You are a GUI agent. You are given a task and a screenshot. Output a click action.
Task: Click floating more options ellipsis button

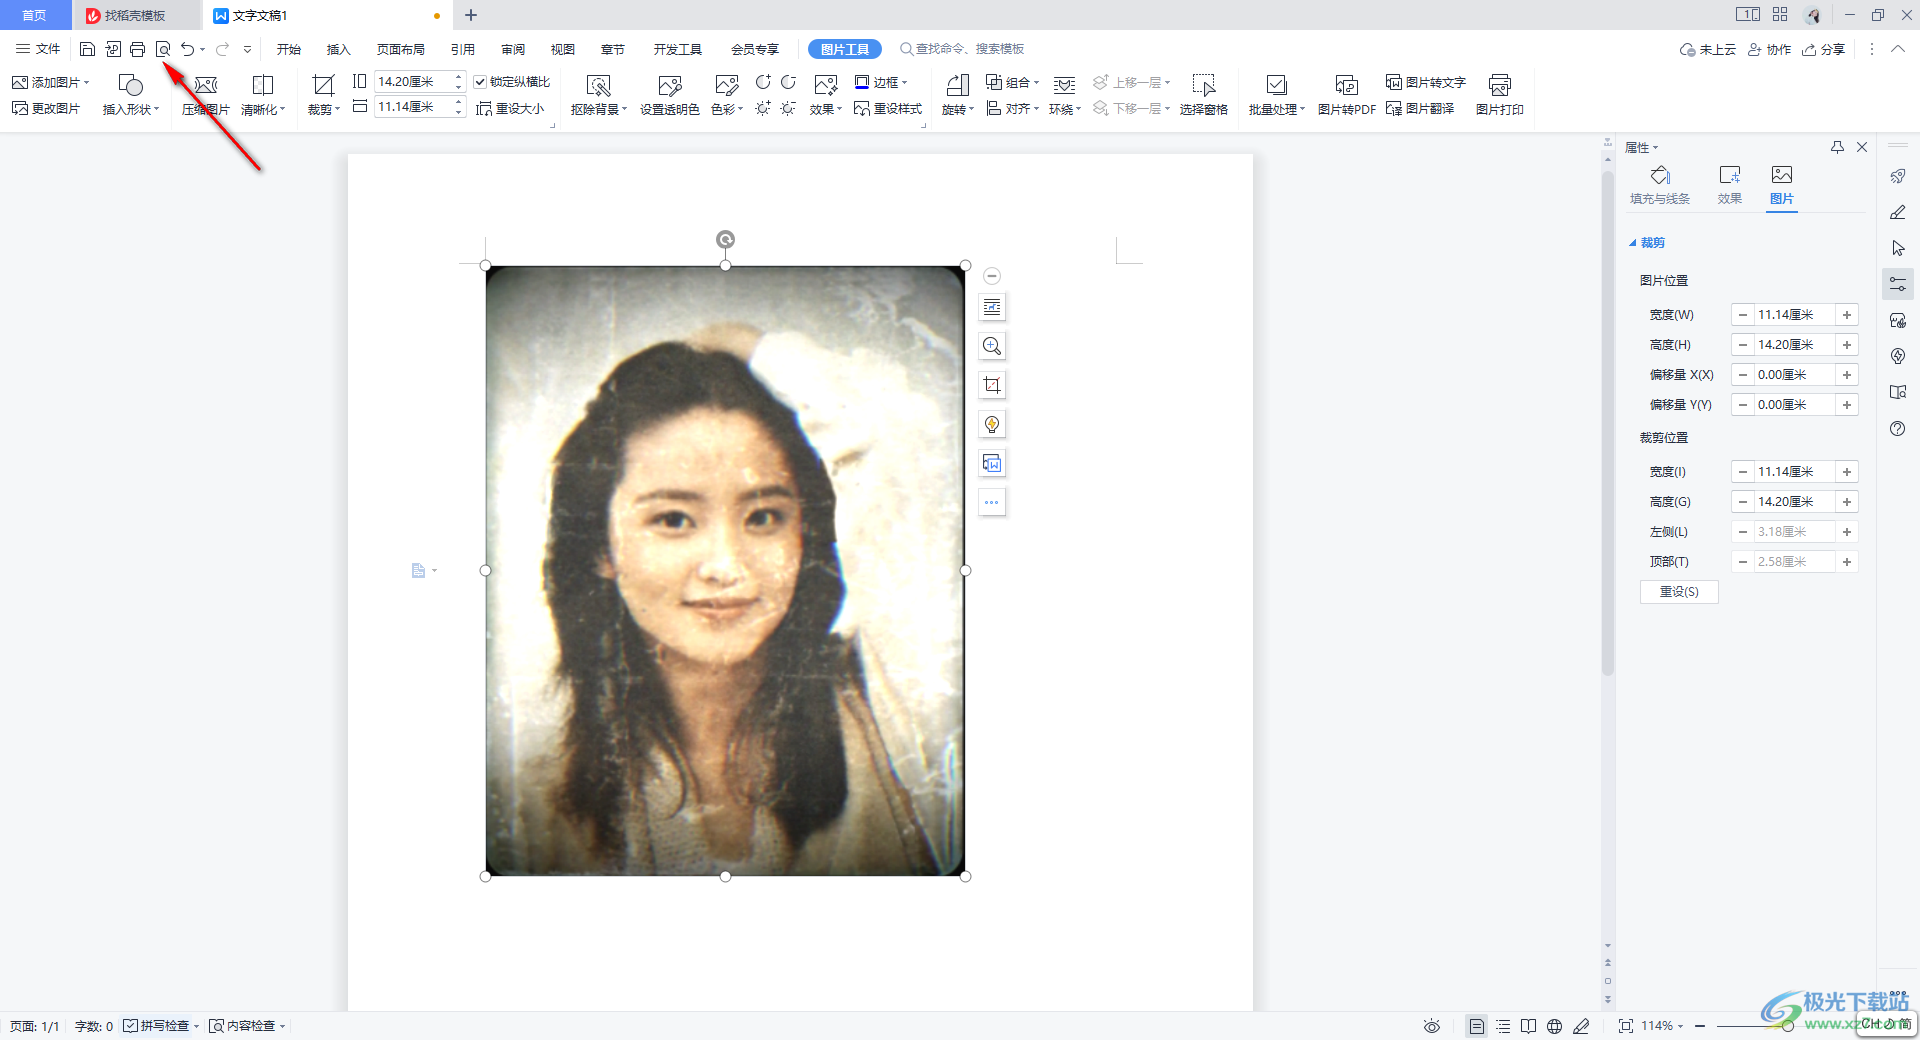[x=992, y=502]
